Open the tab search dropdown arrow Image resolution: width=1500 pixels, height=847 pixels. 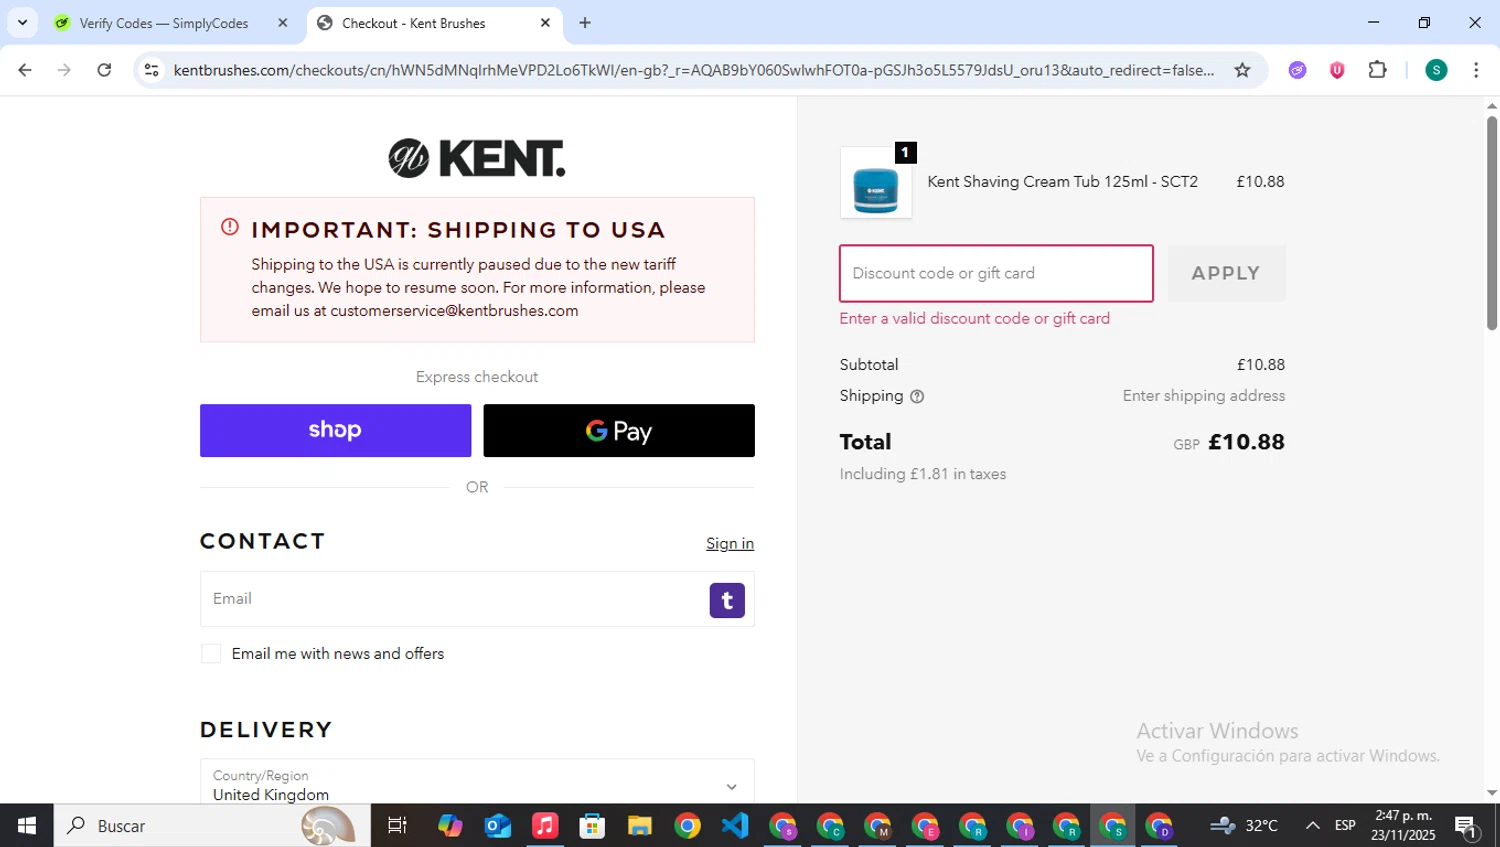coord(22,22)
